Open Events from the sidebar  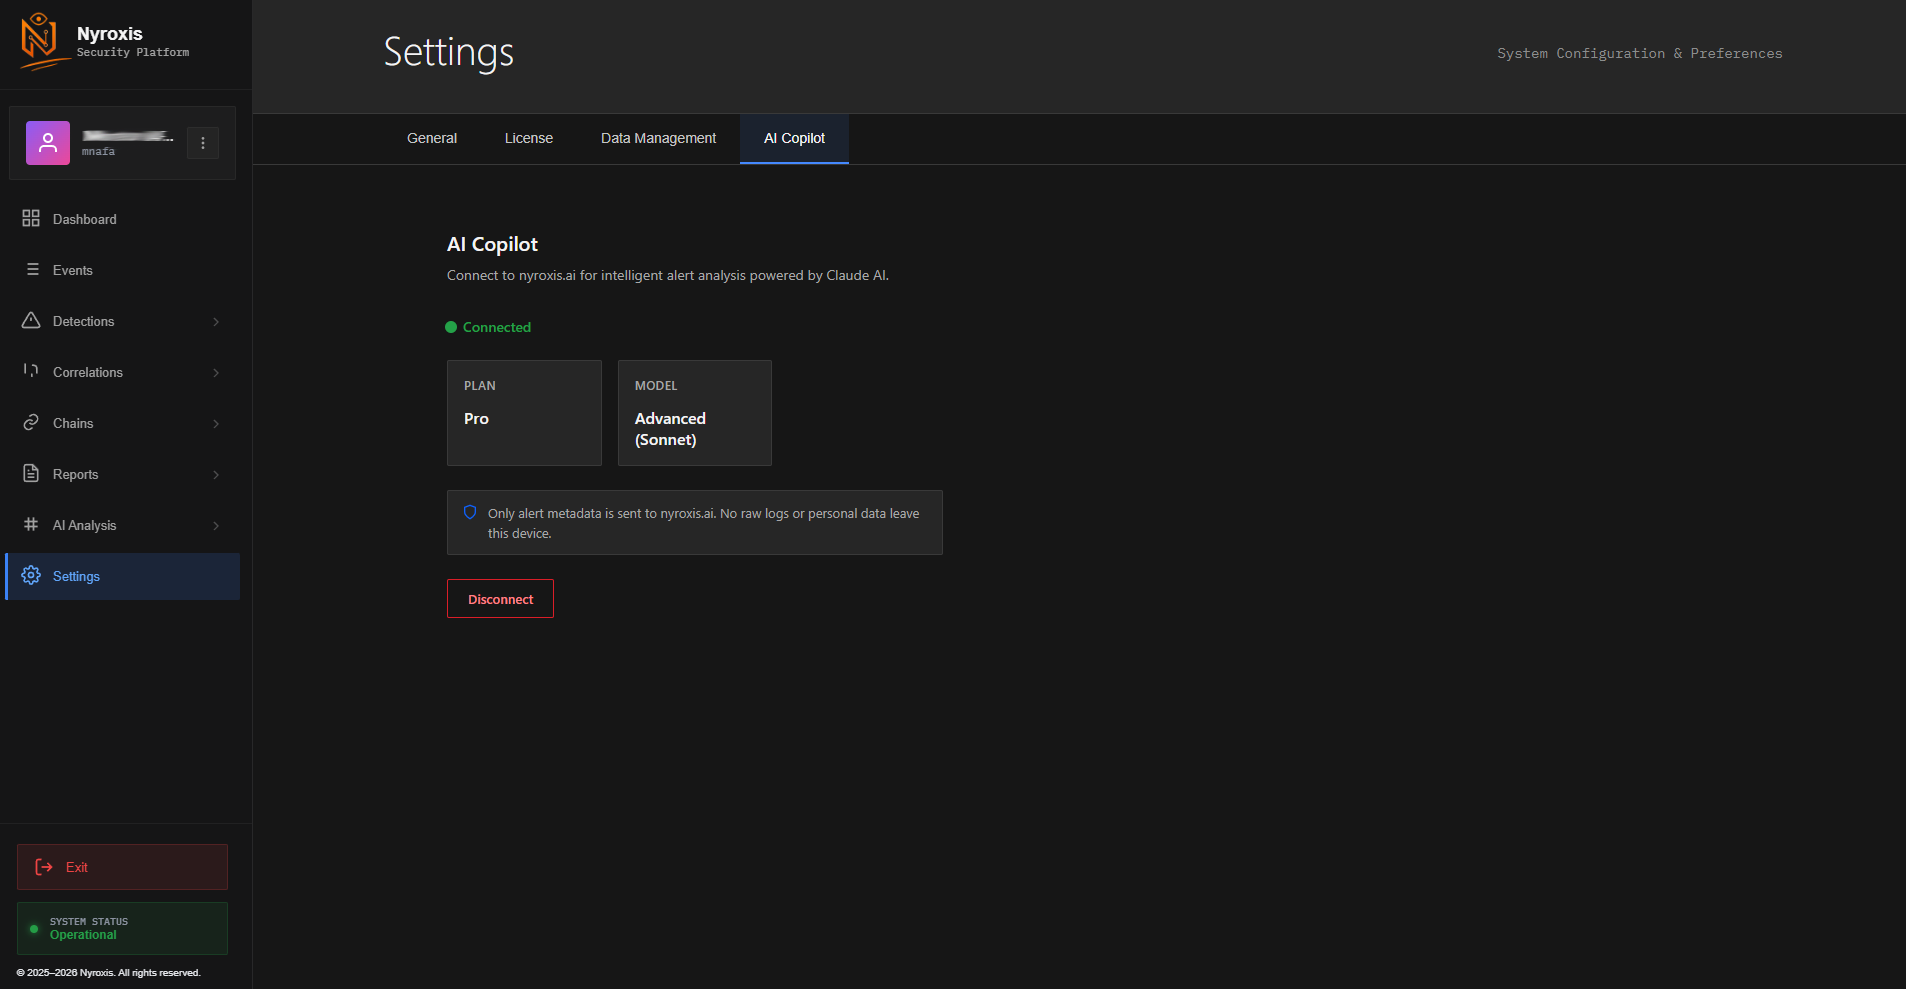[x=122, y=270]
